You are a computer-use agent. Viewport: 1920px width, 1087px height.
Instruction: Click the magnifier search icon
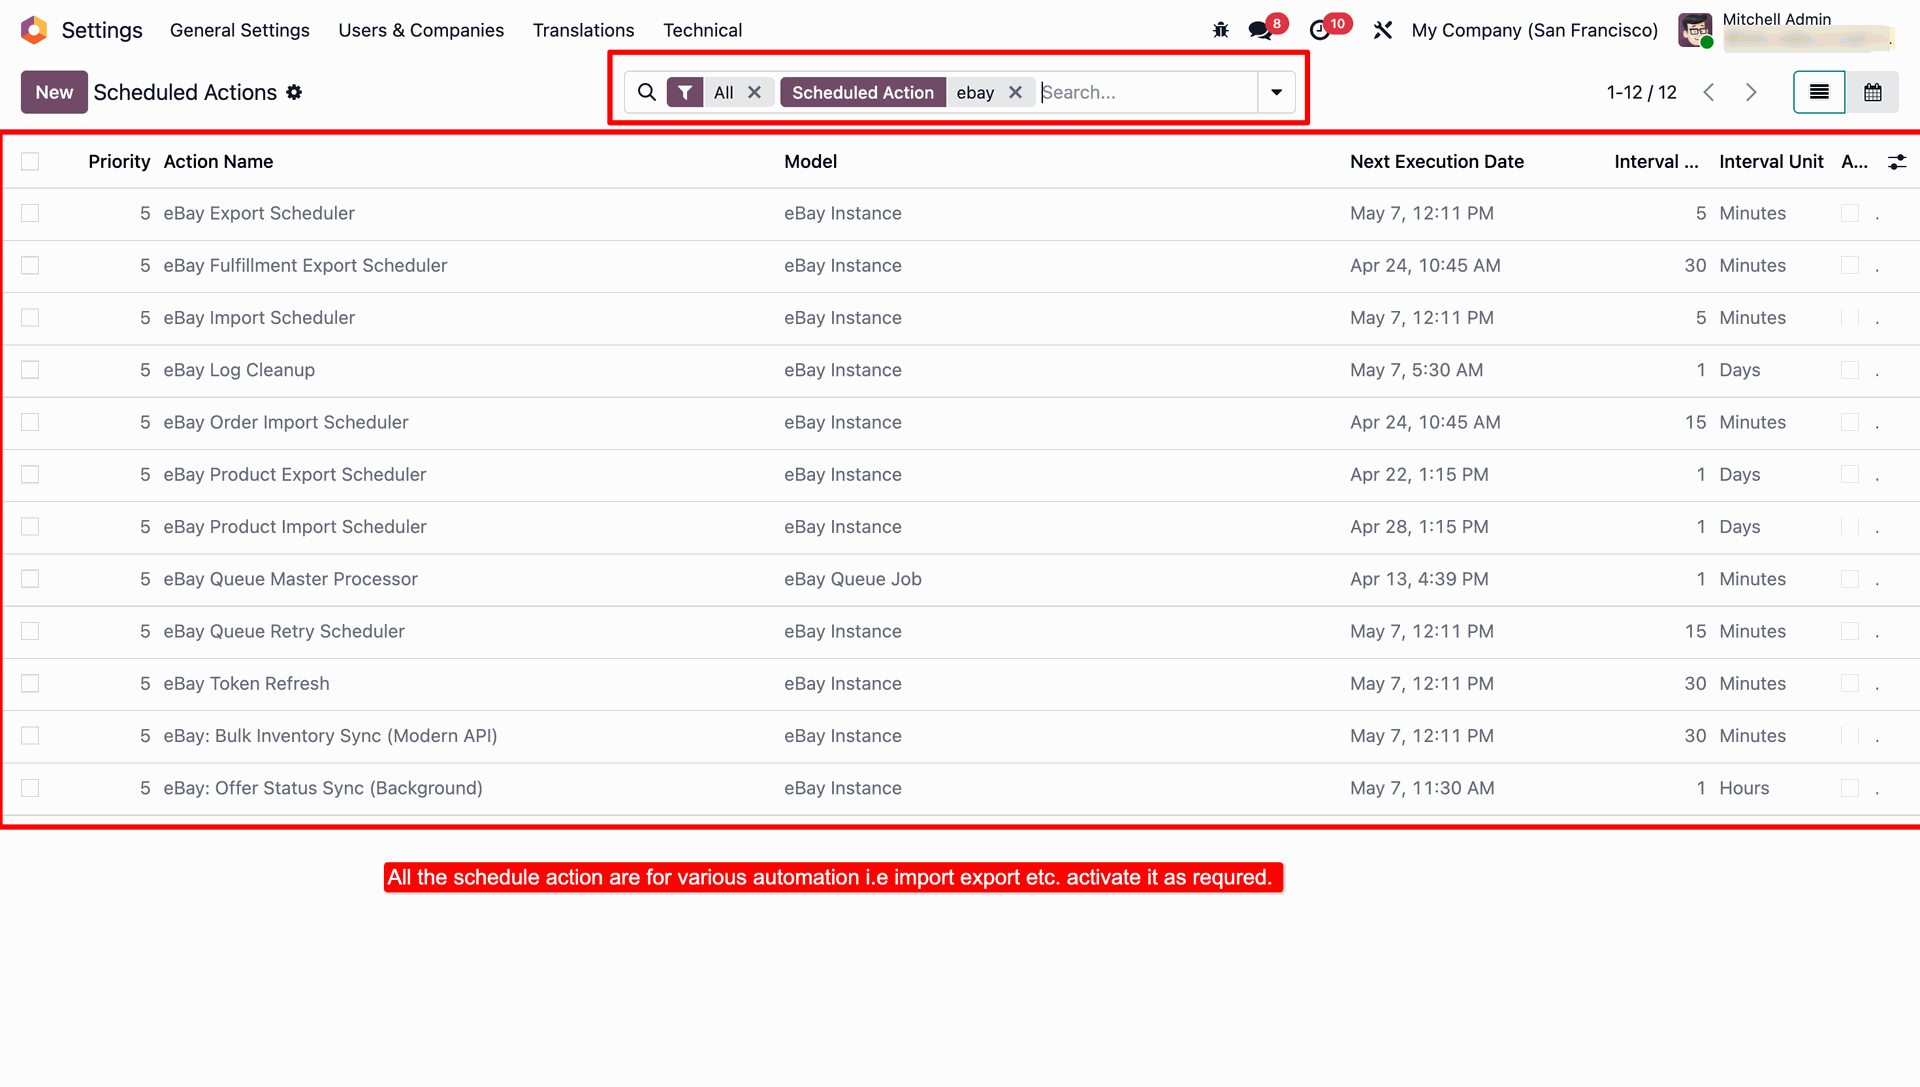coord(647,92)
